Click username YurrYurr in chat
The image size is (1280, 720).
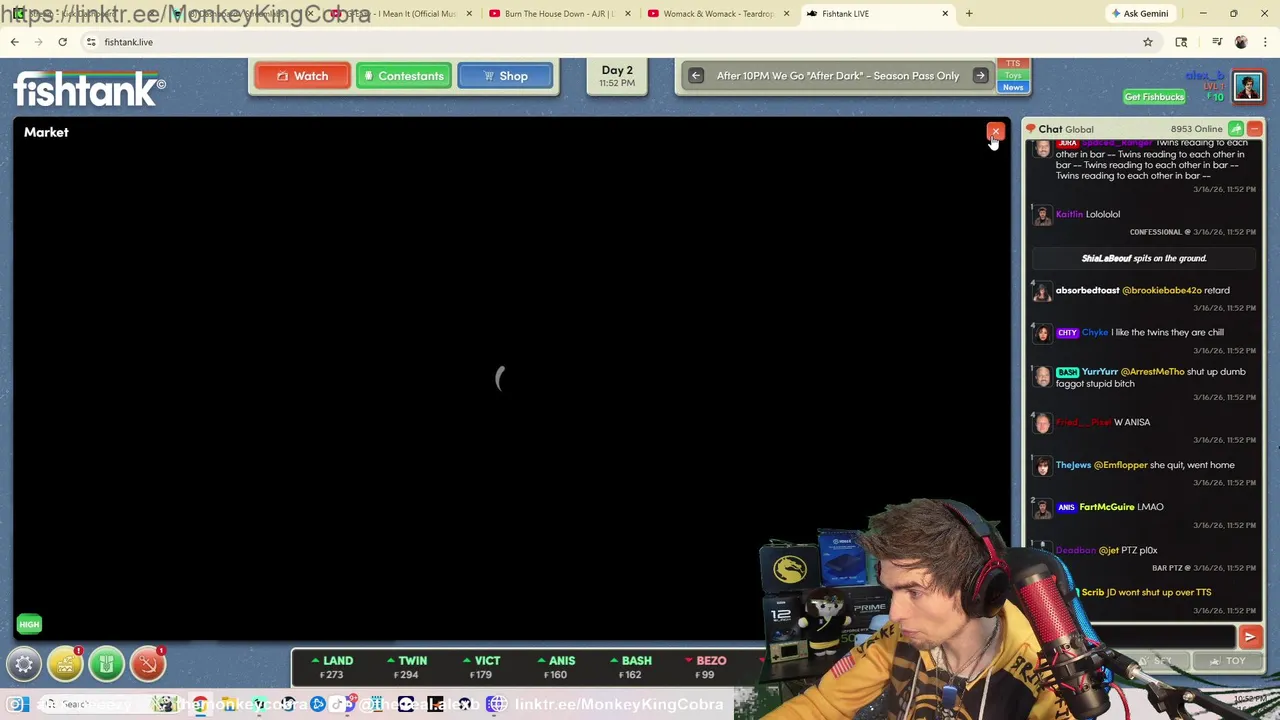[x=1099, y=372]
